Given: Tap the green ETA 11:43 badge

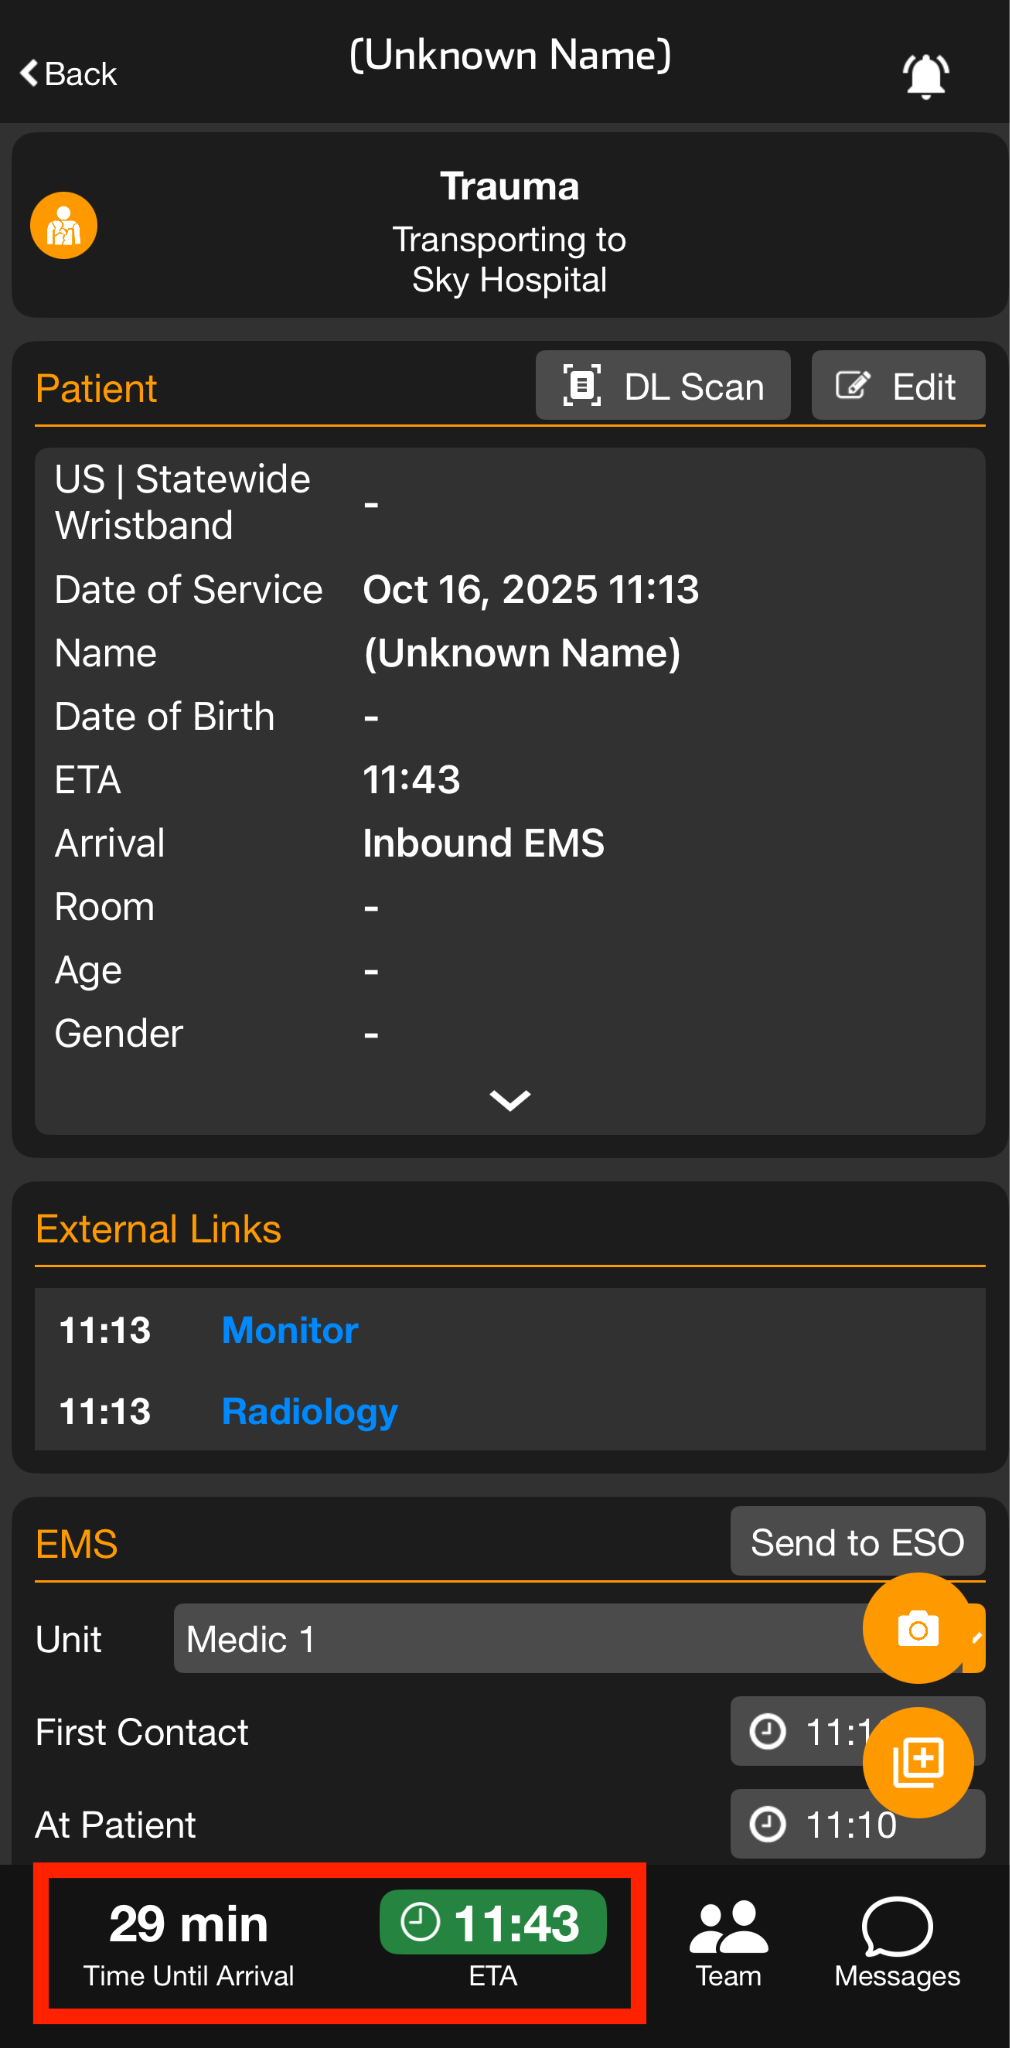Looking at the screenshot, I should [493, 1923].
